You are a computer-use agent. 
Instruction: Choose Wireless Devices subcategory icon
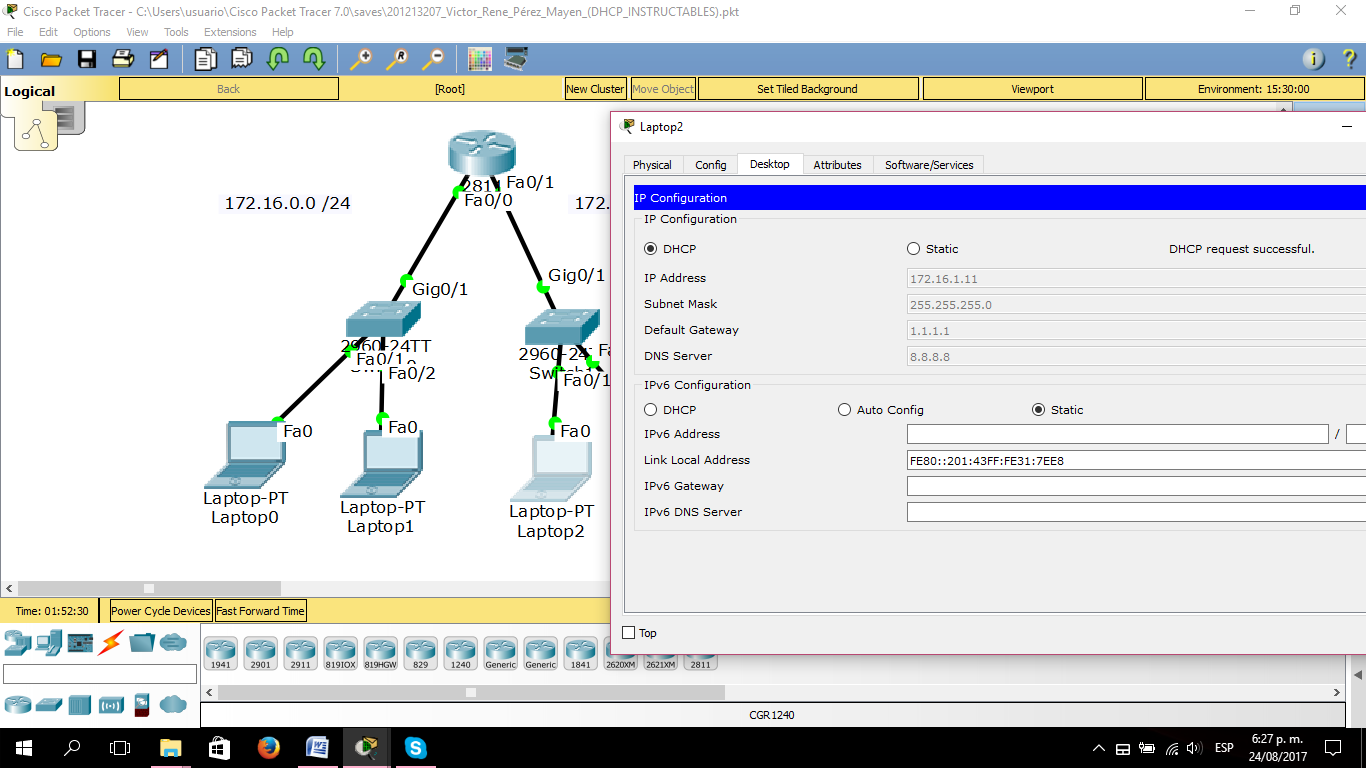point(111,705)
